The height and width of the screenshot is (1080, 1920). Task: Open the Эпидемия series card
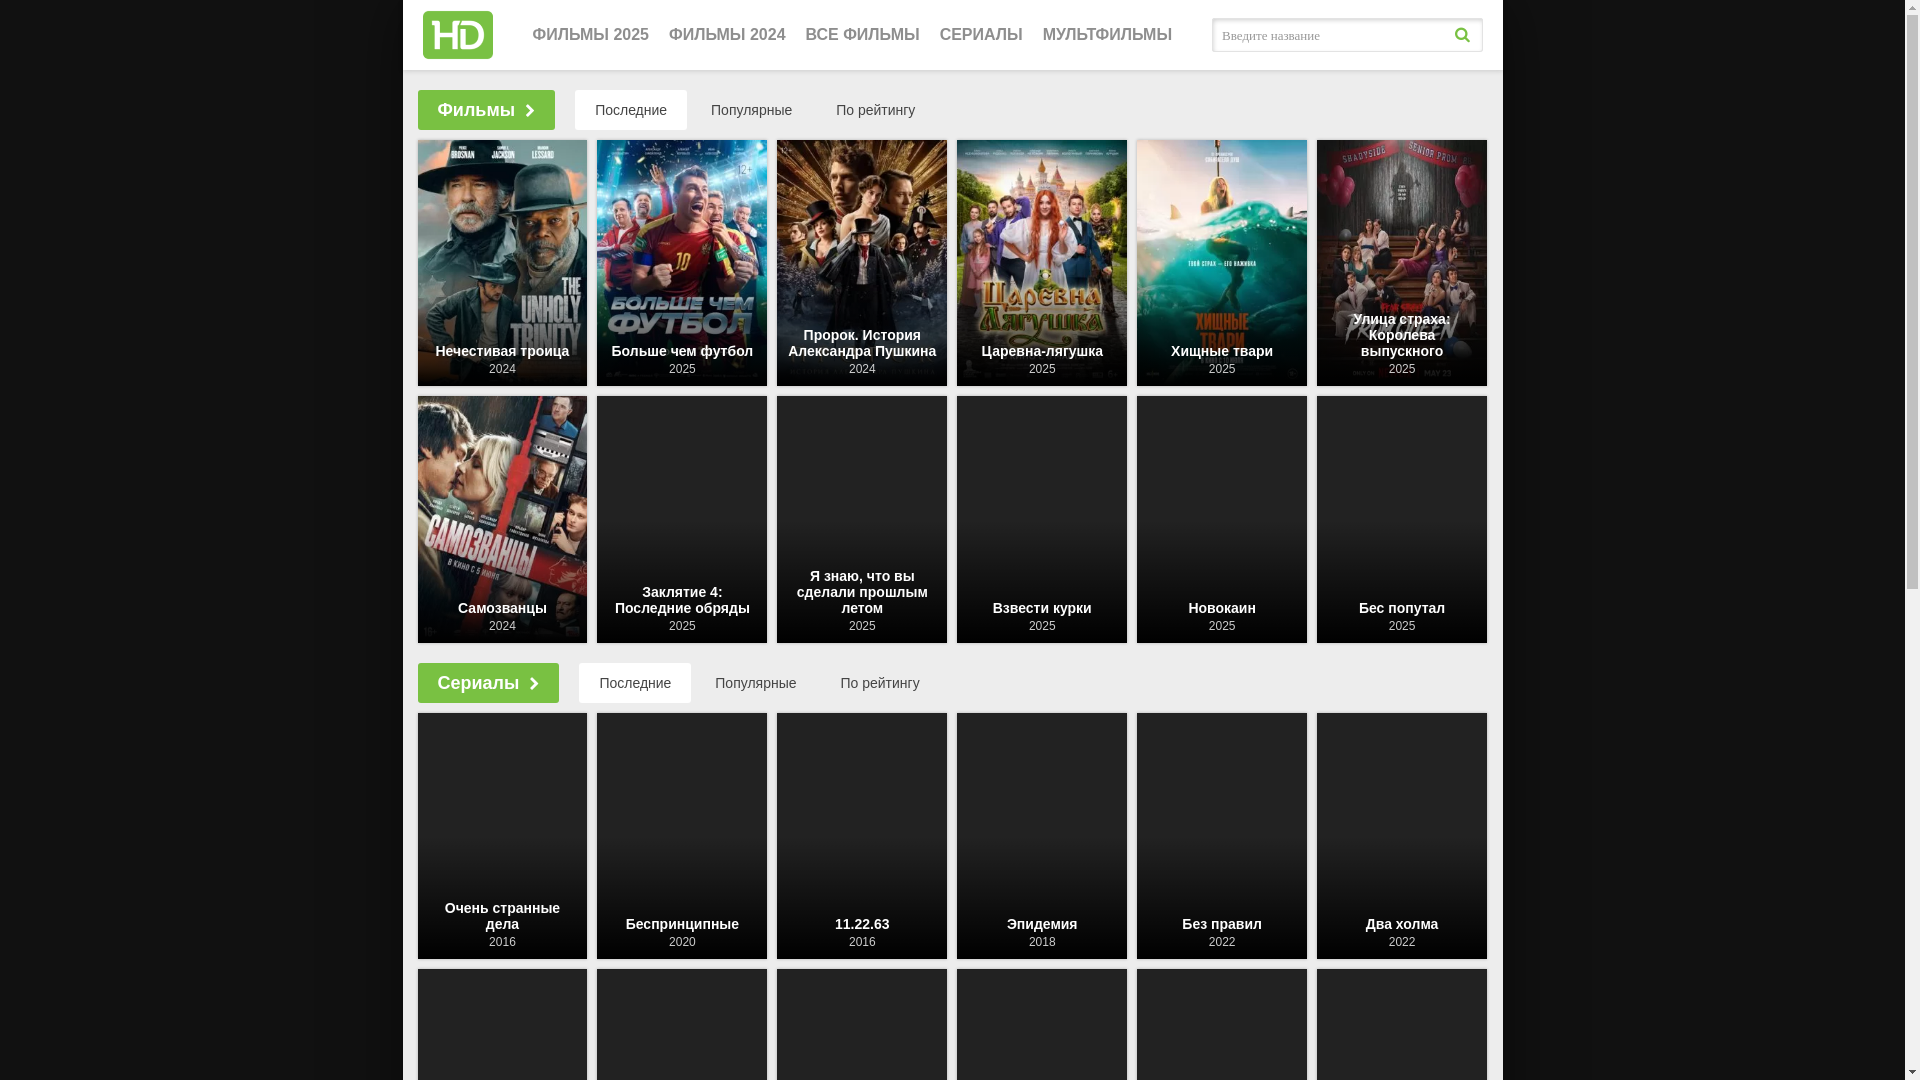1042,836
